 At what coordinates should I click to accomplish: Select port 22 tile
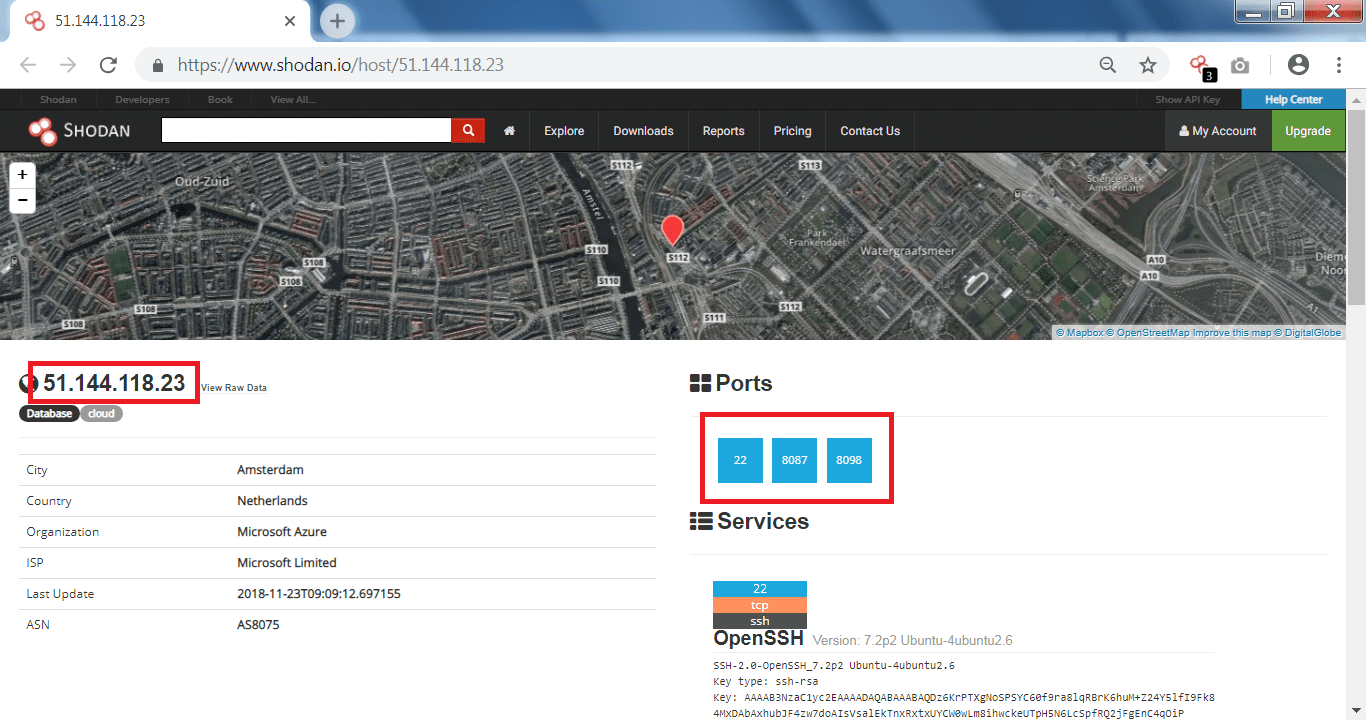(x=740, y=460)
